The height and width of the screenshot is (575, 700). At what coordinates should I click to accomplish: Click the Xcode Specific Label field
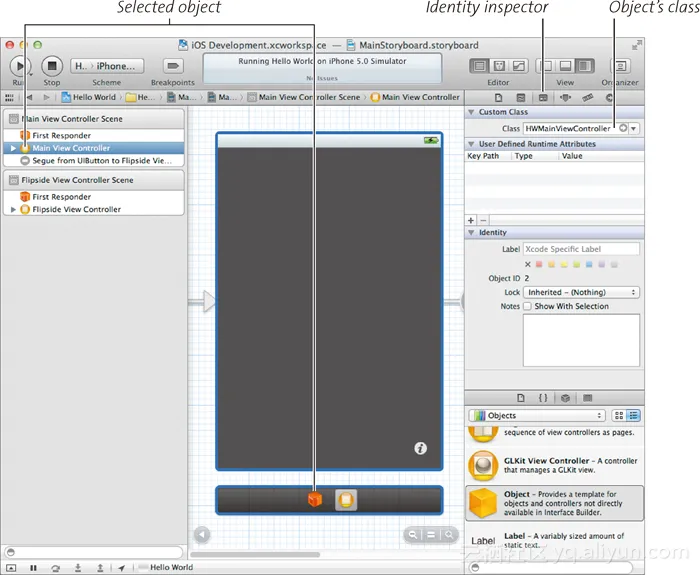581,249
